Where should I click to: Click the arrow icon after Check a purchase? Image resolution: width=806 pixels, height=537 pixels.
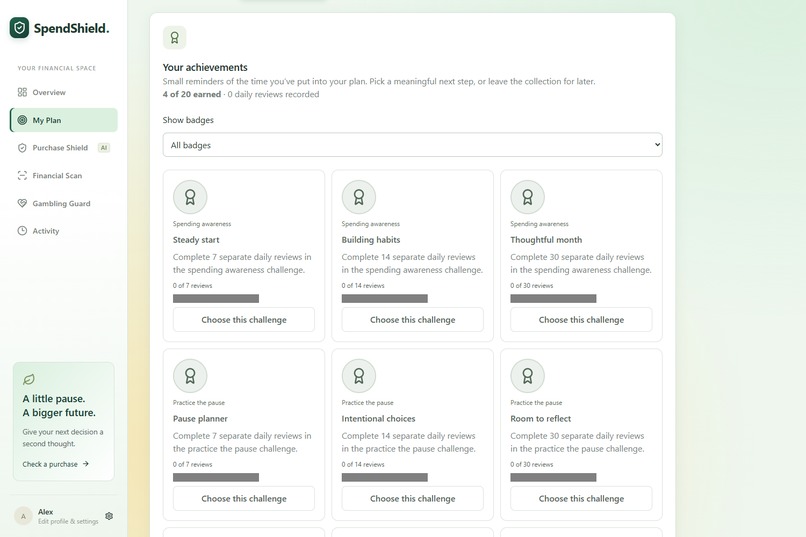tap(86, 464)
